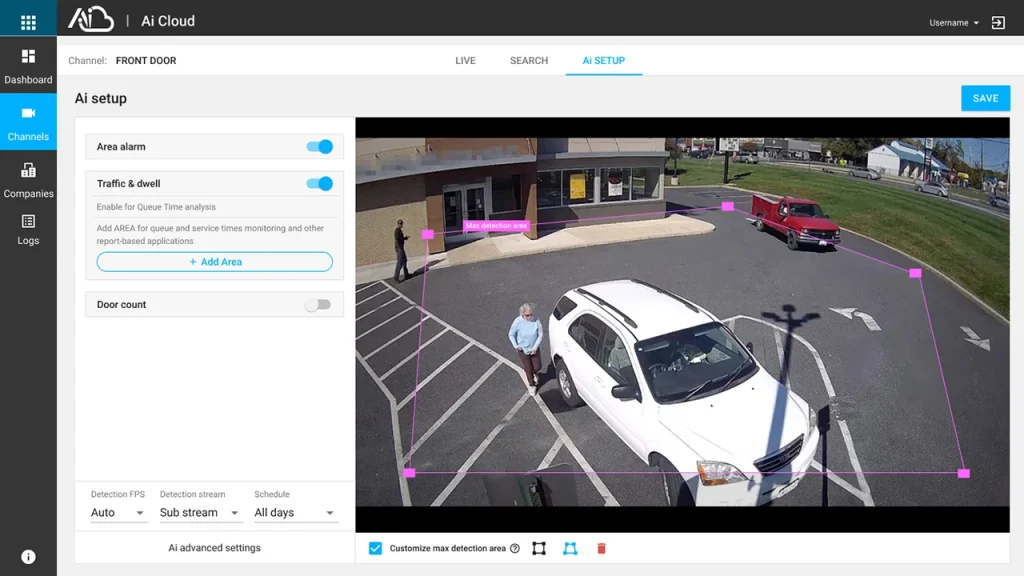
Task: Uncheck Customize max detection area
Action: (x=377, y=548)
